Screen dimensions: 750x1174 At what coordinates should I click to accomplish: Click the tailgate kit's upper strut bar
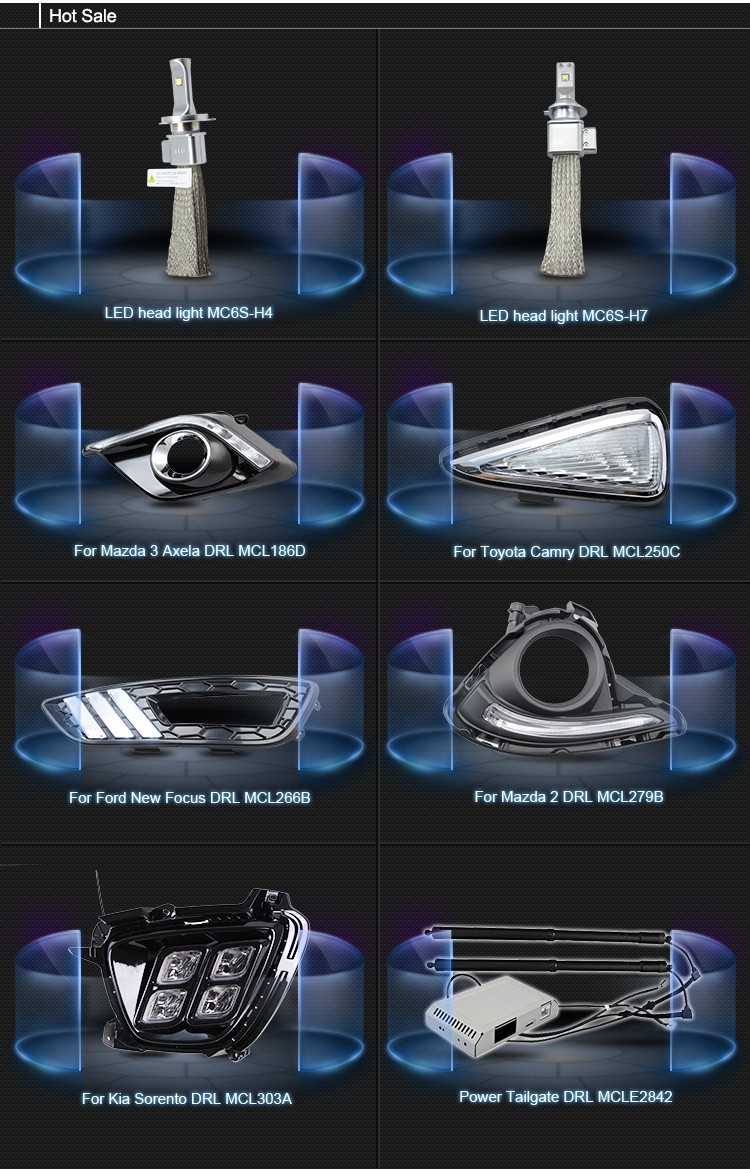(546, 933)
